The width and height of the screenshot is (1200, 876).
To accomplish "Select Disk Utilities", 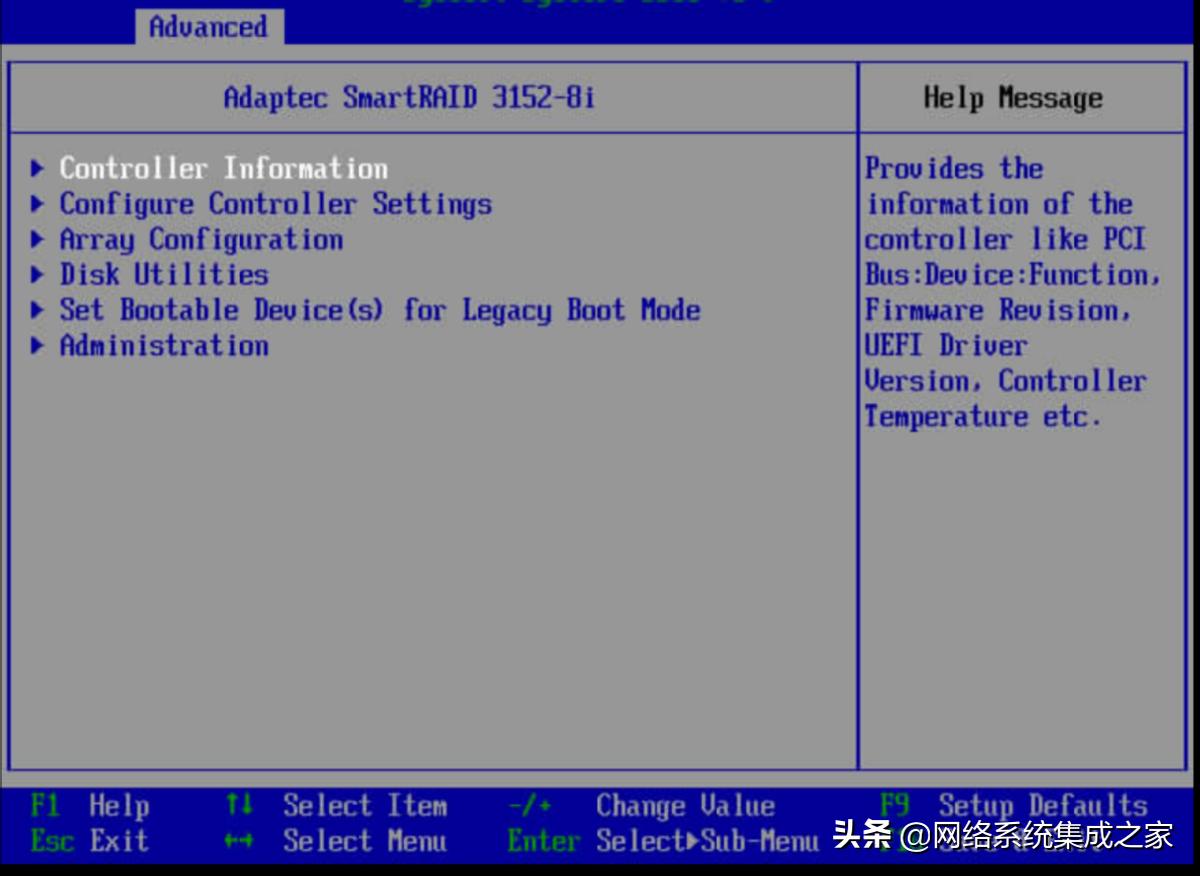I will point(163,274).
